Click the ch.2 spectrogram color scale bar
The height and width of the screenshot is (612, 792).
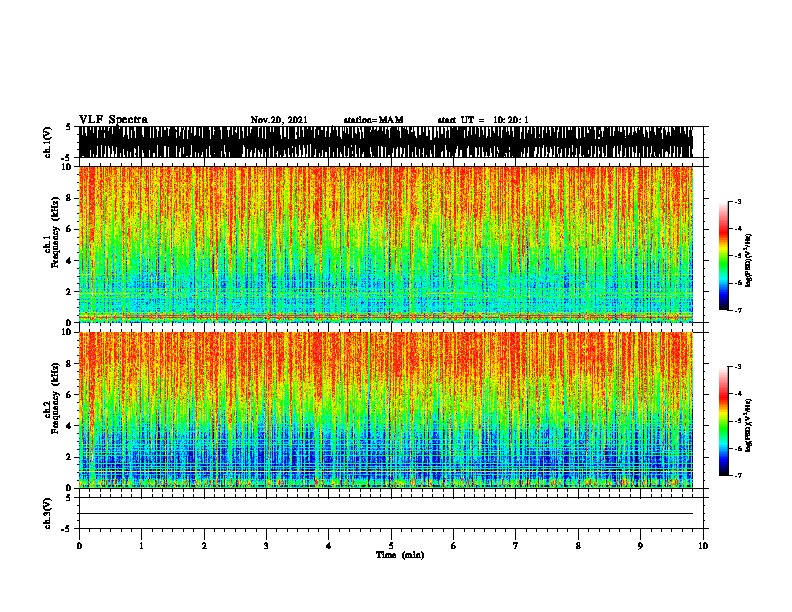[x=724, y=421]
